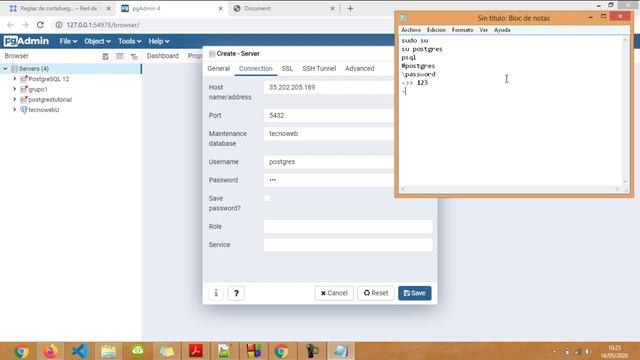The image size is (640, 360).
Task: Switch to the Advanced tab
Action: click(x=360, y=69)
